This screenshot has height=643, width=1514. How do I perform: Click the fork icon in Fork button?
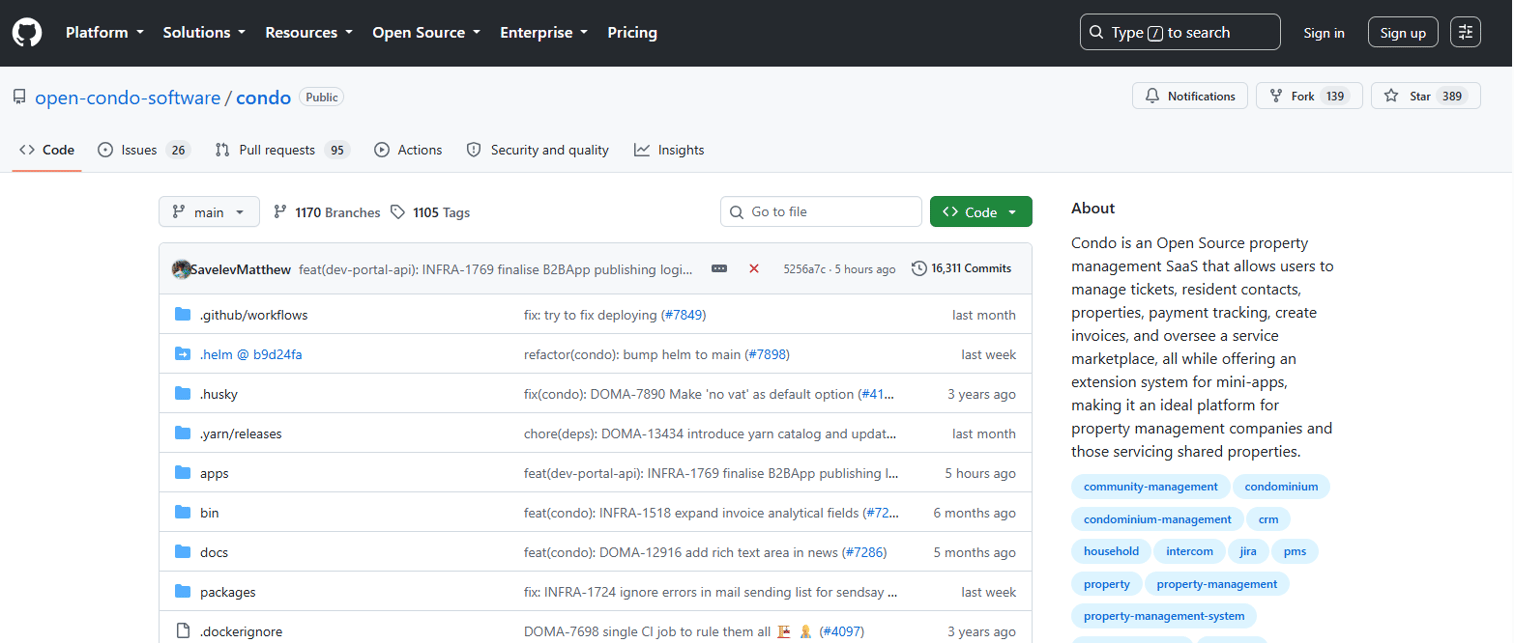1275,96
